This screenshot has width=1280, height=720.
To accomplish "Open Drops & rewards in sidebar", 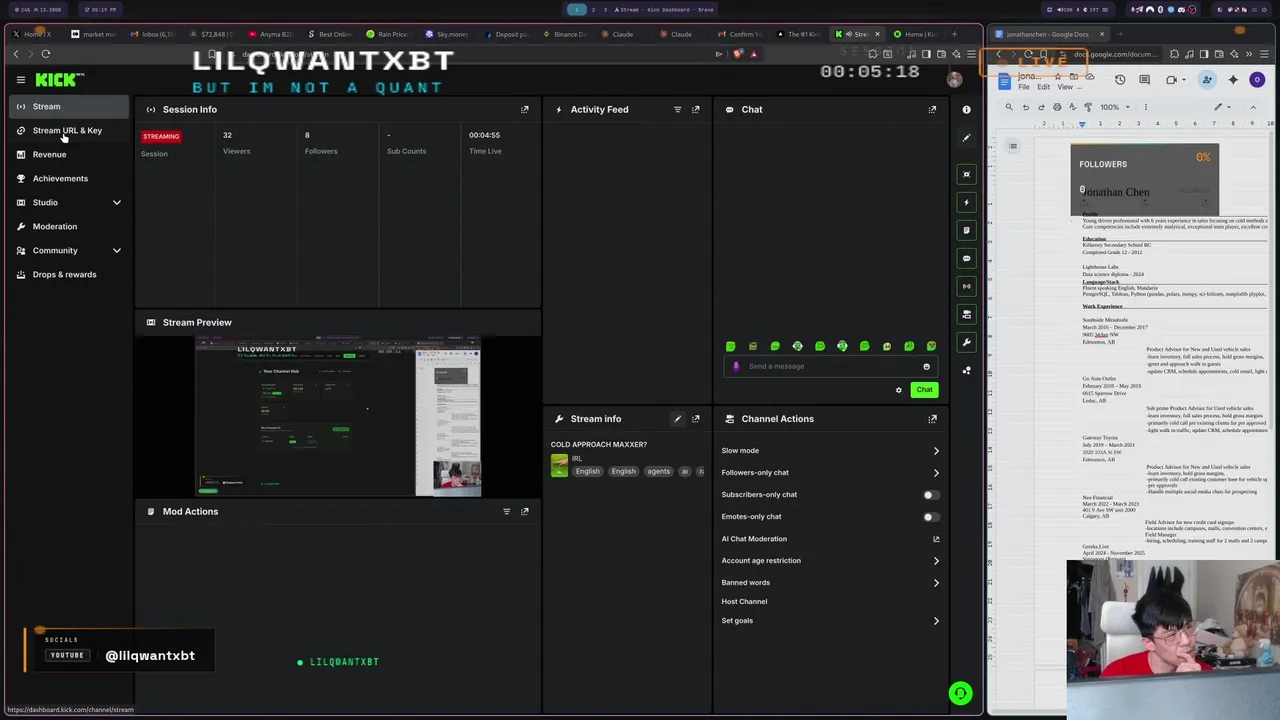I will [x=68, y=274].
